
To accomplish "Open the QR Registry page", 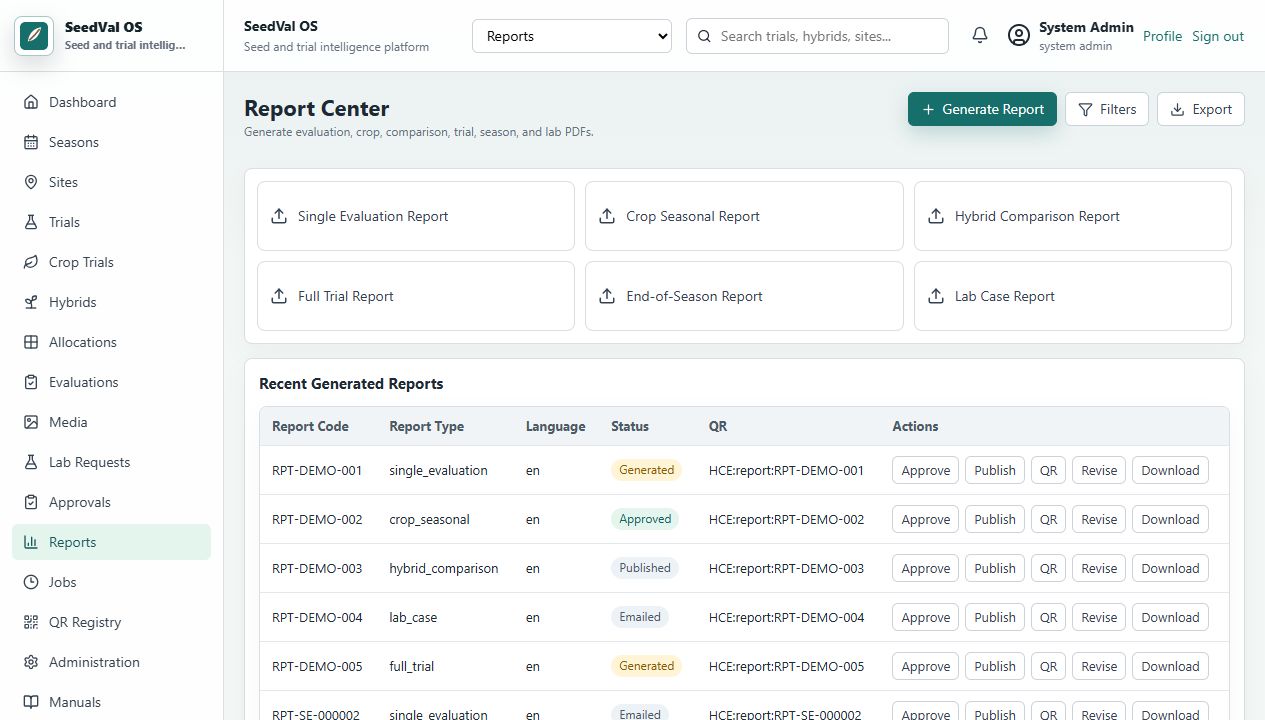I will point(112,622).
